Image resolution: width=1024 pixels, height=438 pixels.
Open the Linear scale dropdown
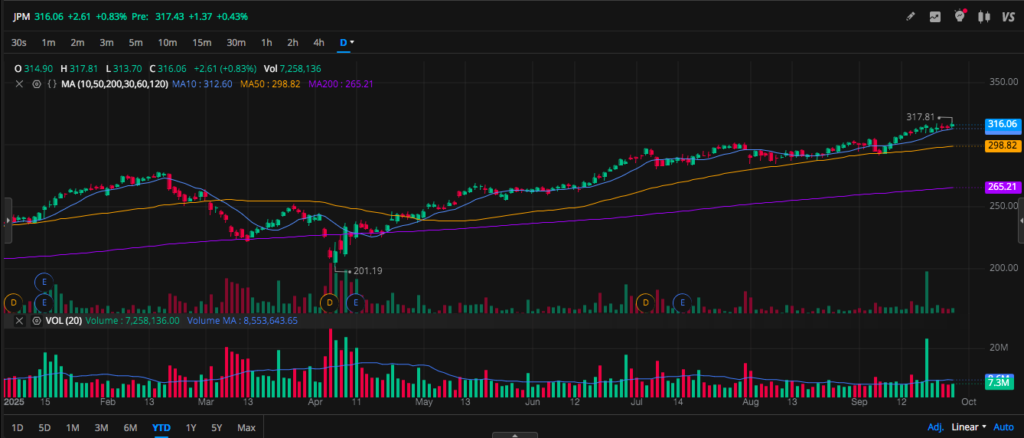967,427
